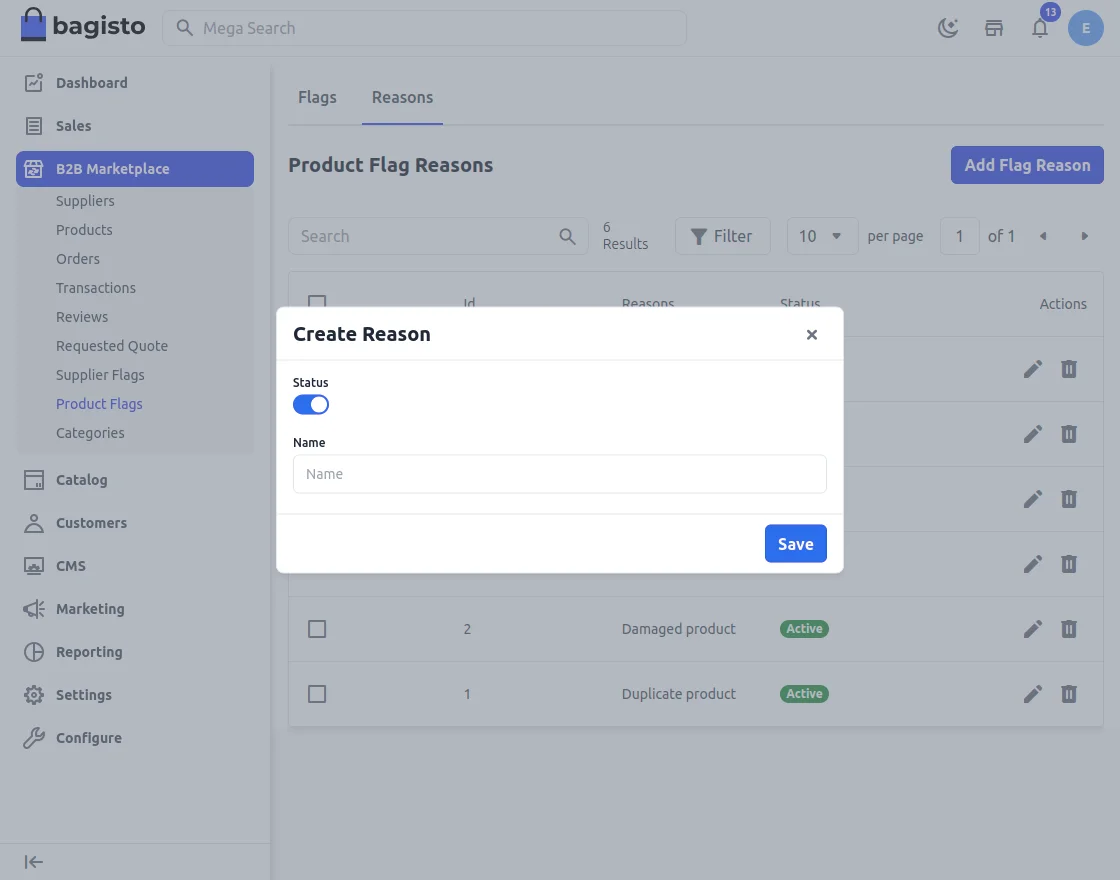
Task: Disable the Status toggle in the Create Reason dialog
Action: click(x=310, y=404)
